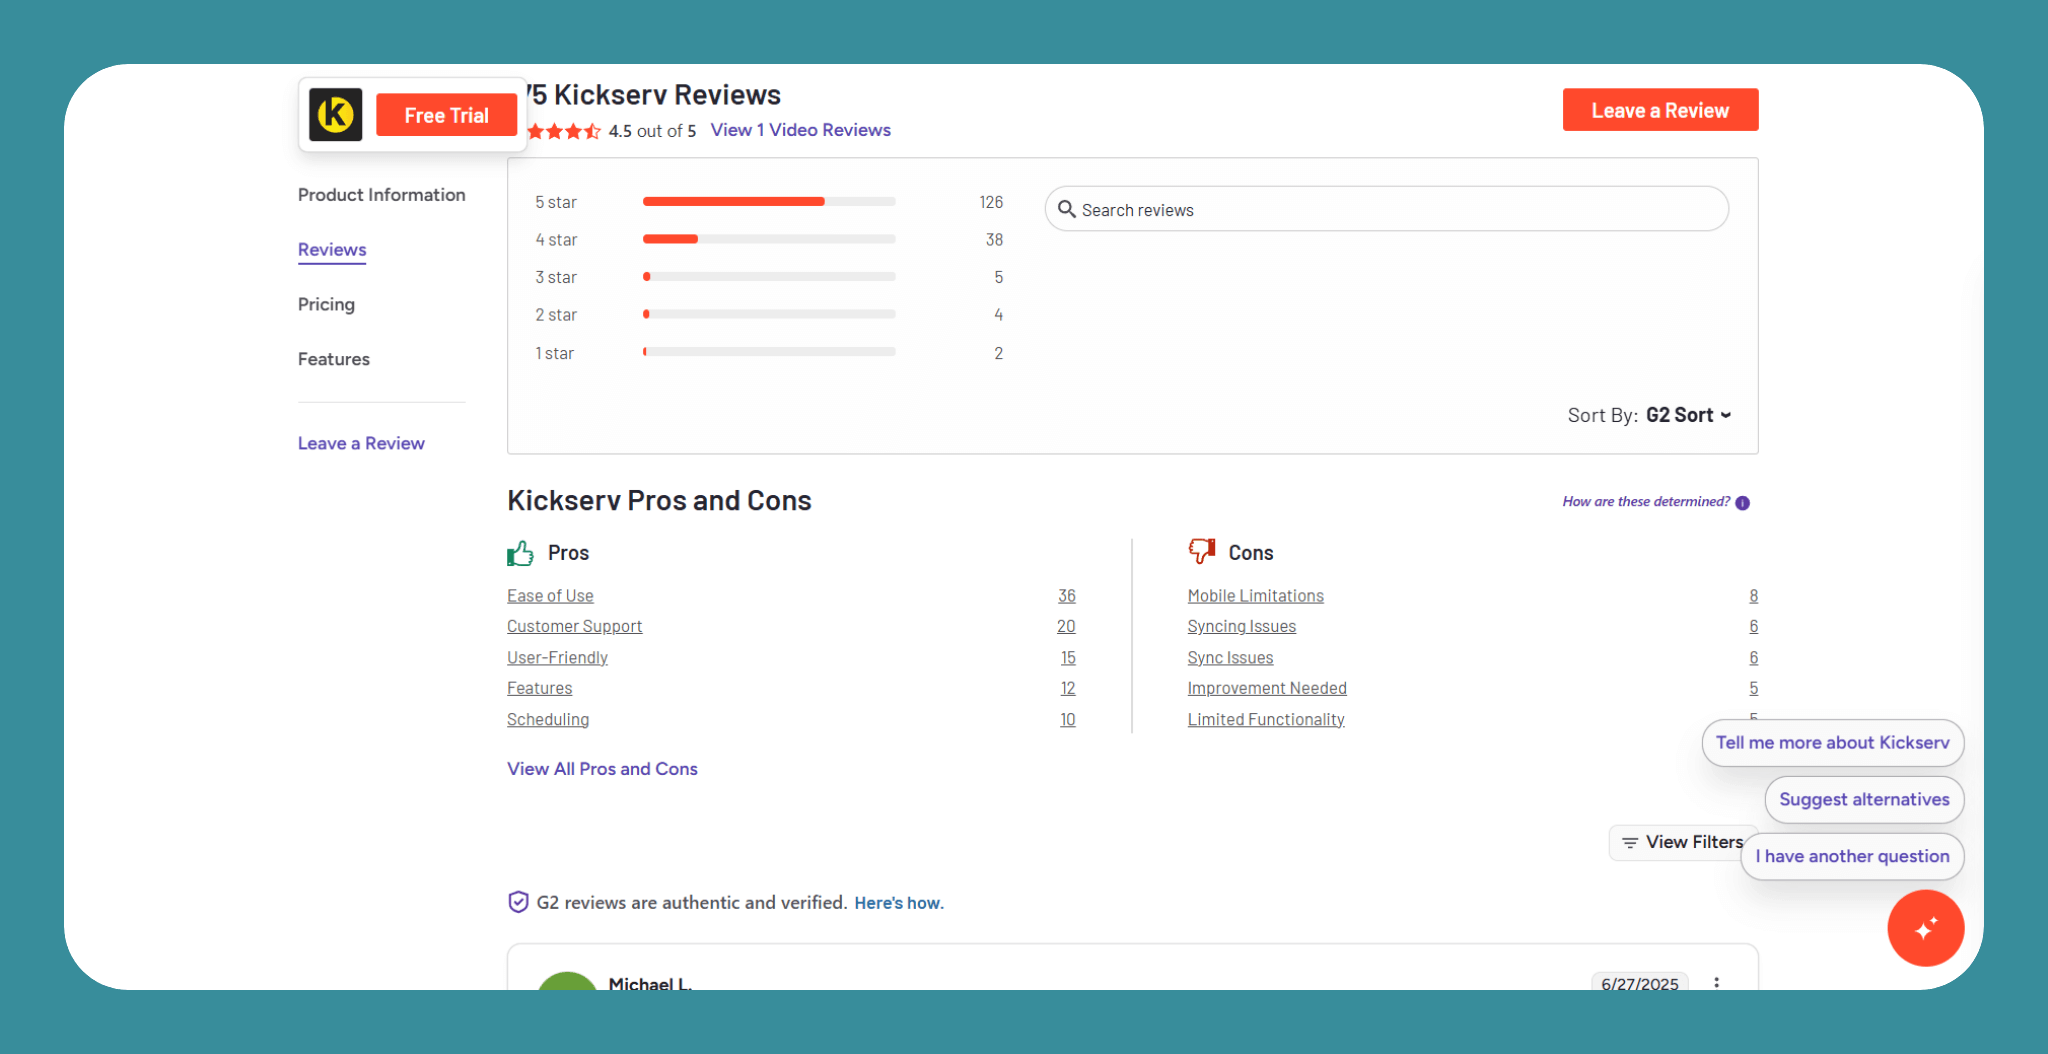Click the verified shield checkmark icon

[518, 902]
